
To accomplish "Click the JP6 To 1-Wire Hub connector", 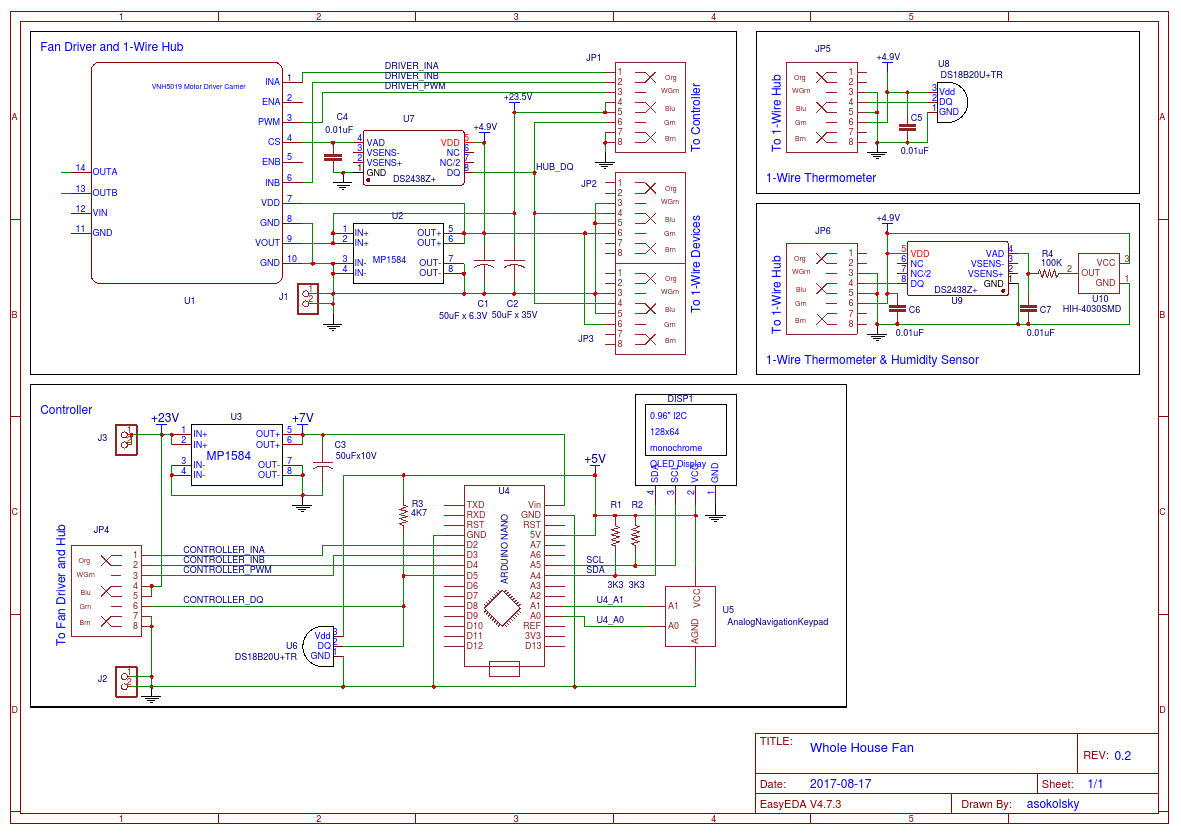I will coord(821,289).
